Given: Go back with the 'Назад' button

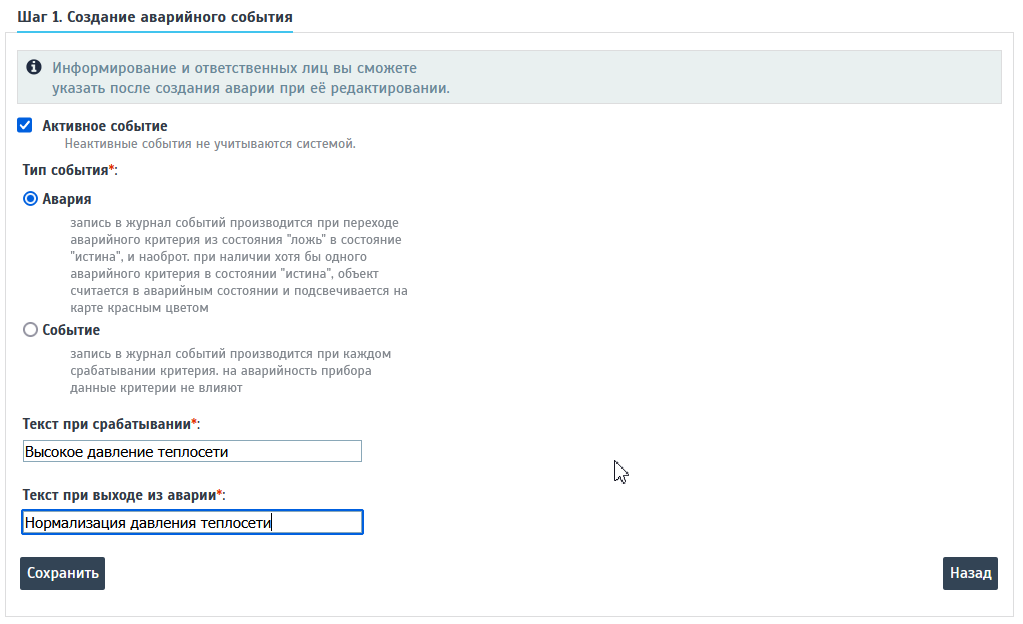Looking at the screenshot, I should point(970,573).
